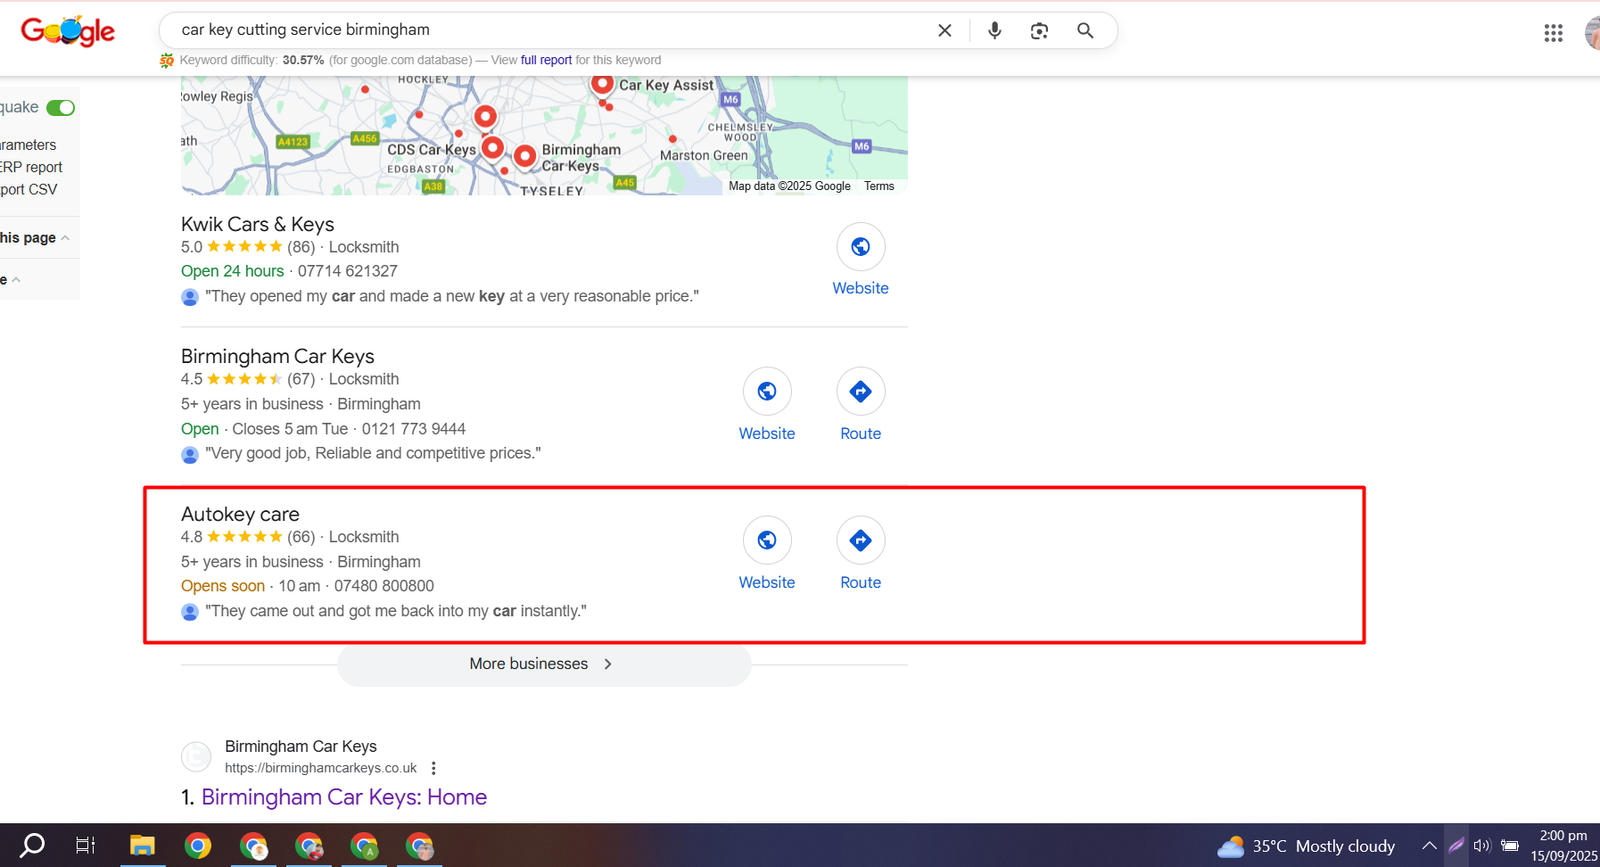Open Birmingham Car Keys: Home result
The width and height of the screenshot is (1600, 867).
pyautogui.click(x=344, y=797)
